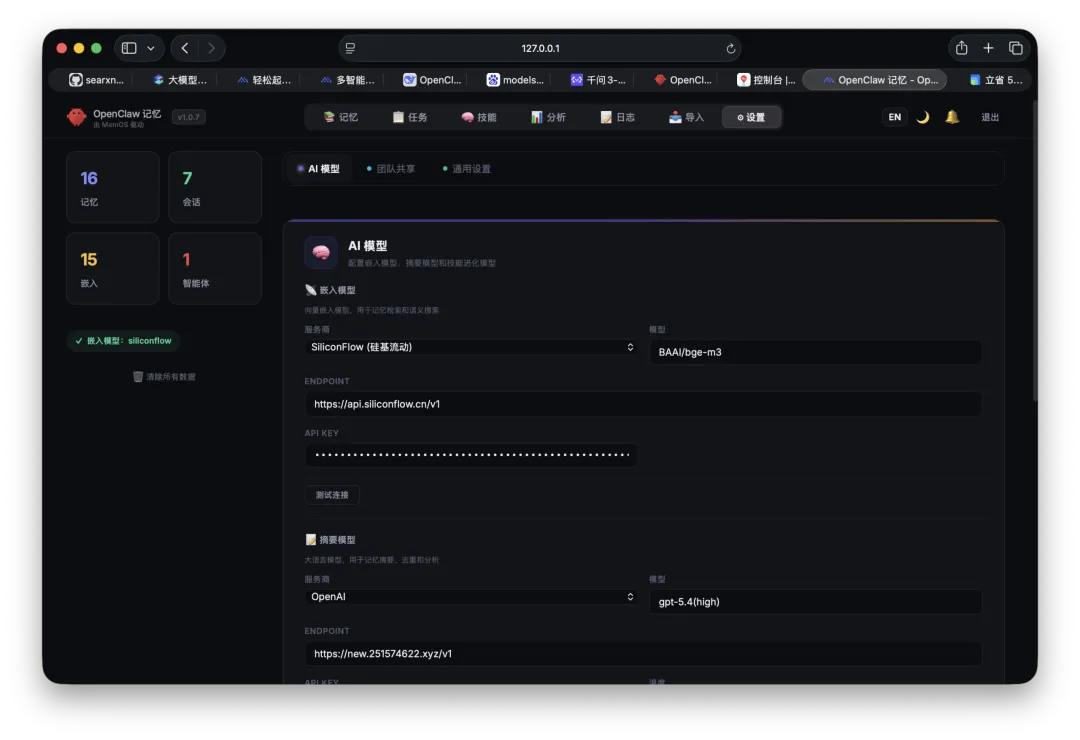Click the new.251574622.xyz endpoint field
The image size is (1080, 740).
[x=643, y=654]
